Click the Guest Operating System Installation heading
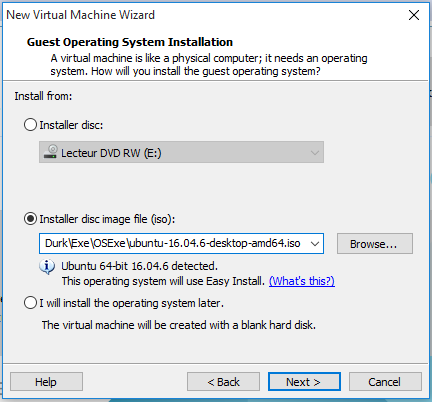 coord(130,42)
